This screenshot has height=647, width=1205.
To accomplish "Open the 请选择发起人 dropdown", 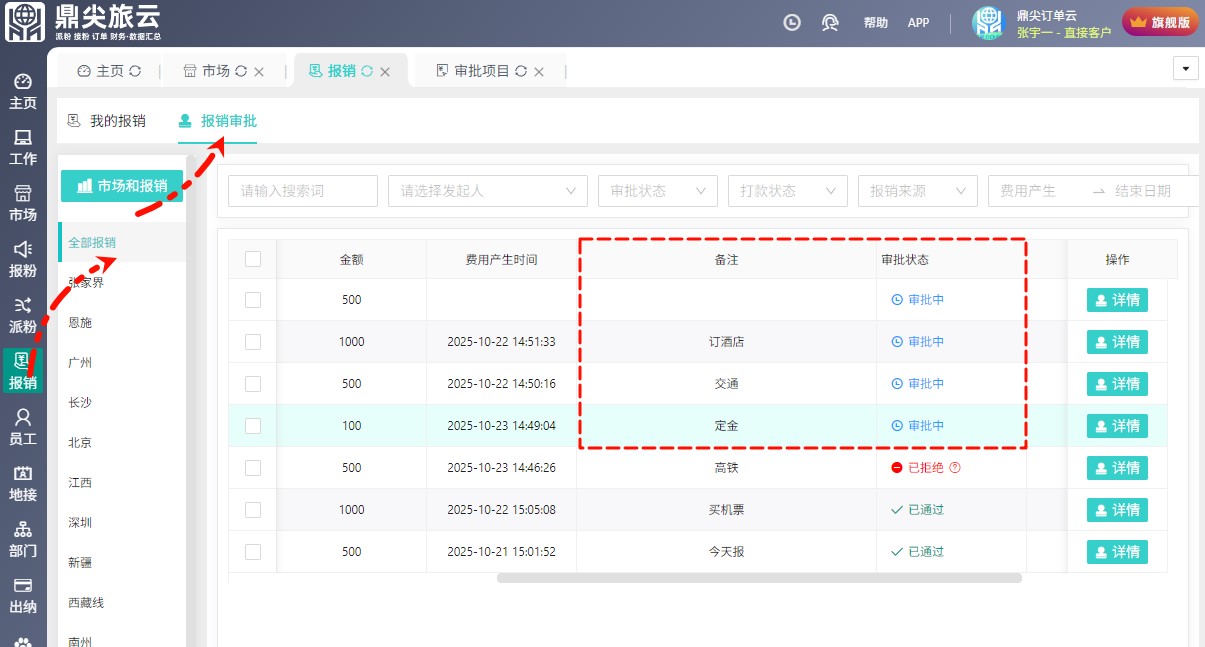I will (487, 191).
